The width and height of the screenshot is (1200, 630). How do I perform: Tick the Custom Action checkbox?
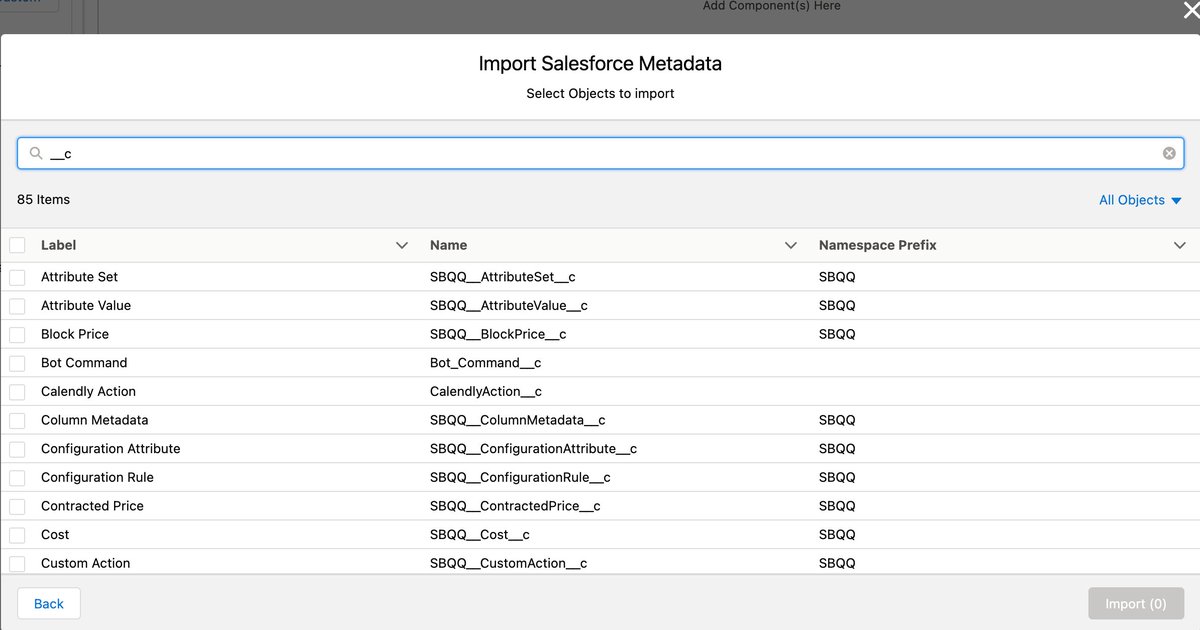[x=17, y=563]
